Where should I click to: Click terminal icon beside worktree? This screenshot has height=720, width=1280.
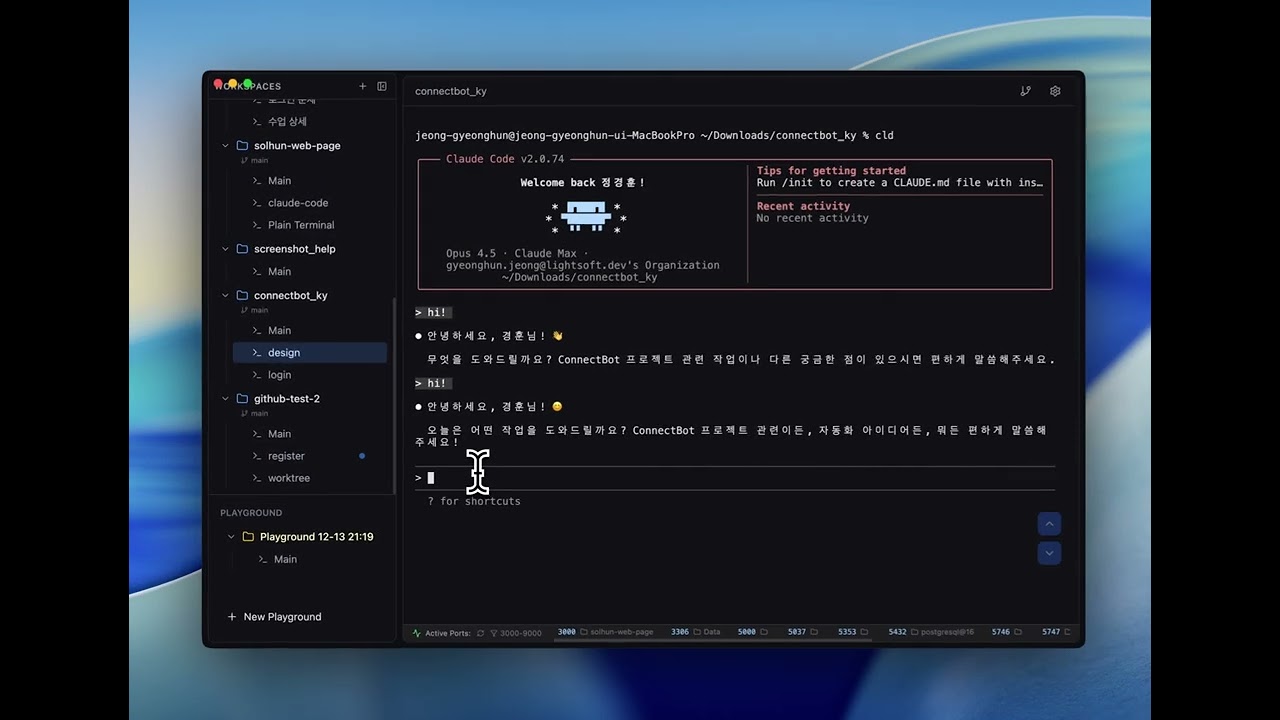[257, 478]
